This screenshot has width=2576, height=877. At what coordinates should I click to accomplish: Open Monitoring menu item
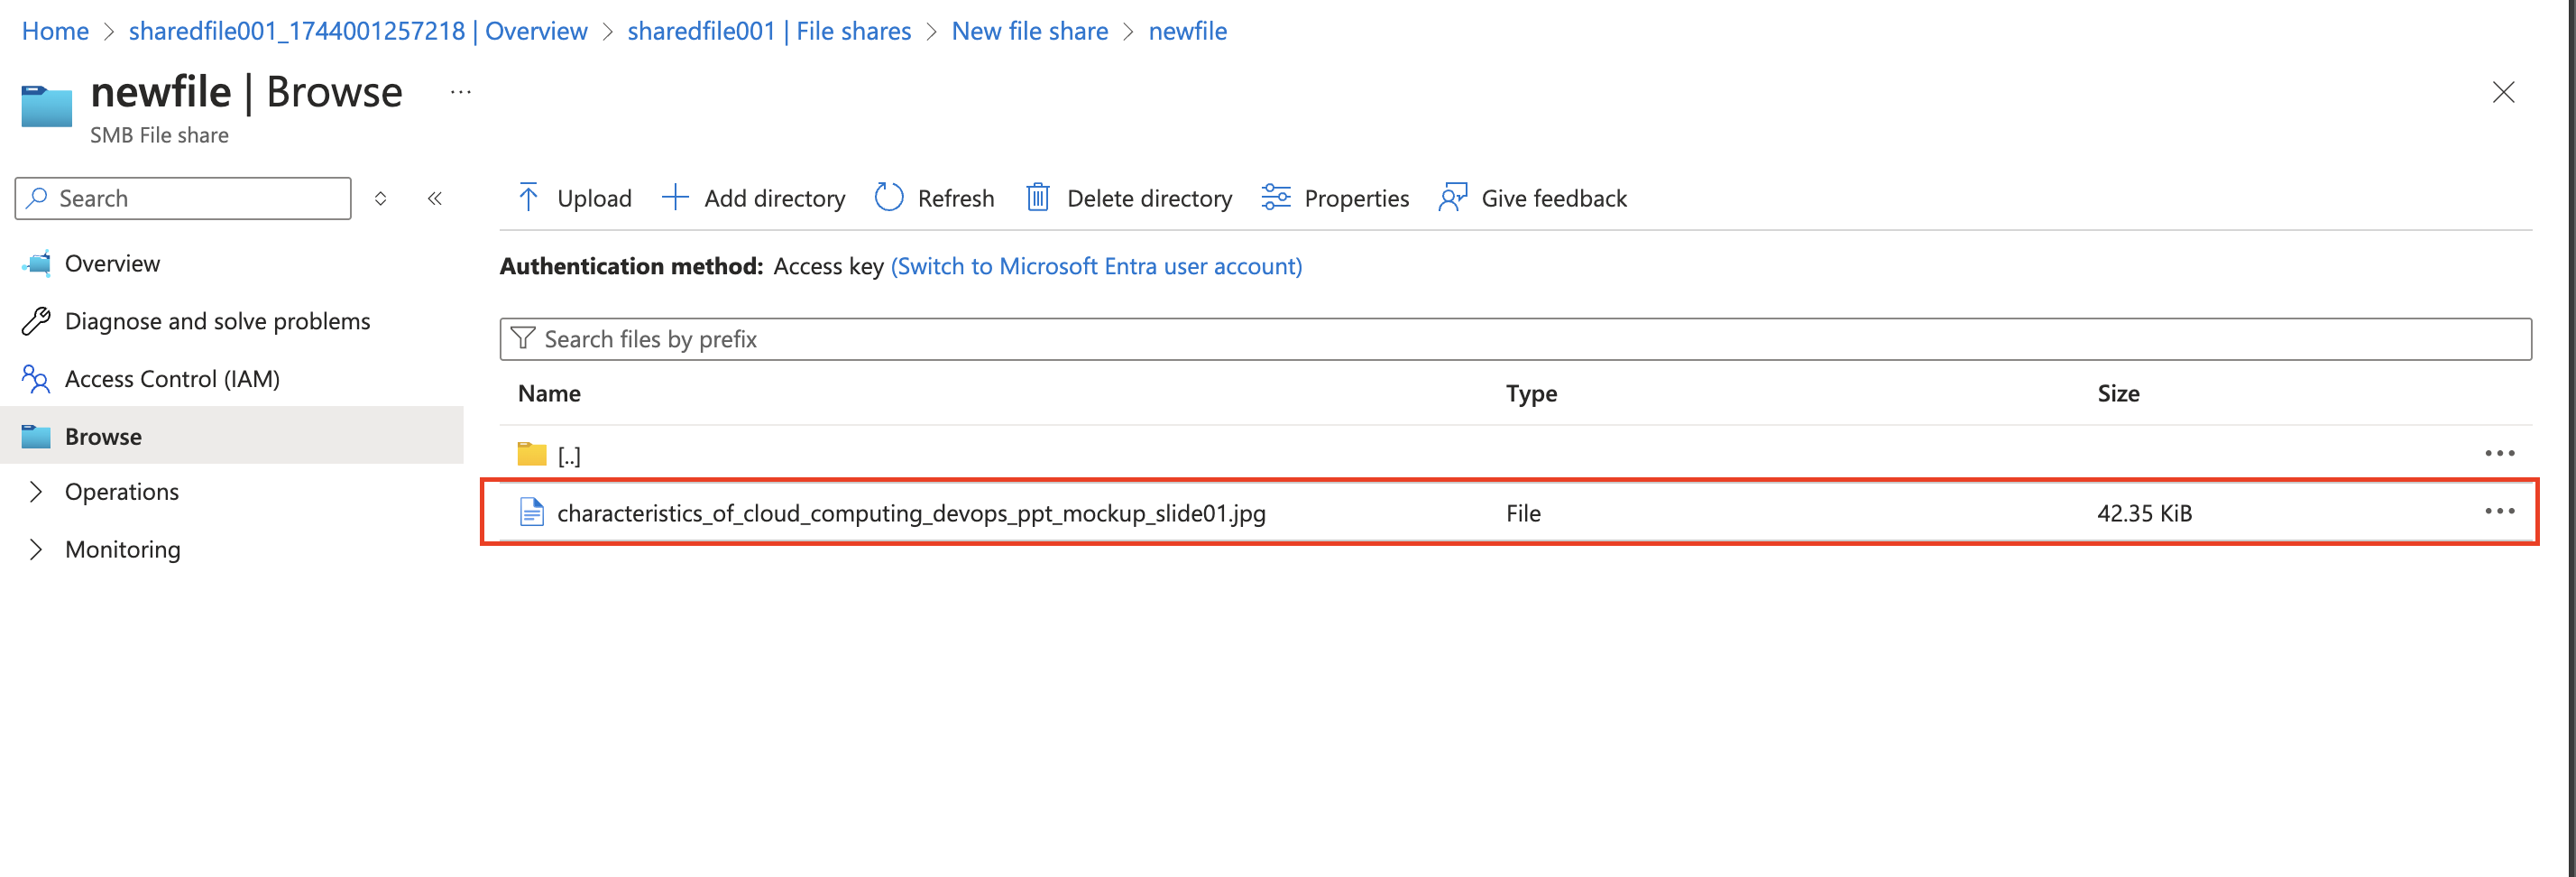(123, 549)
